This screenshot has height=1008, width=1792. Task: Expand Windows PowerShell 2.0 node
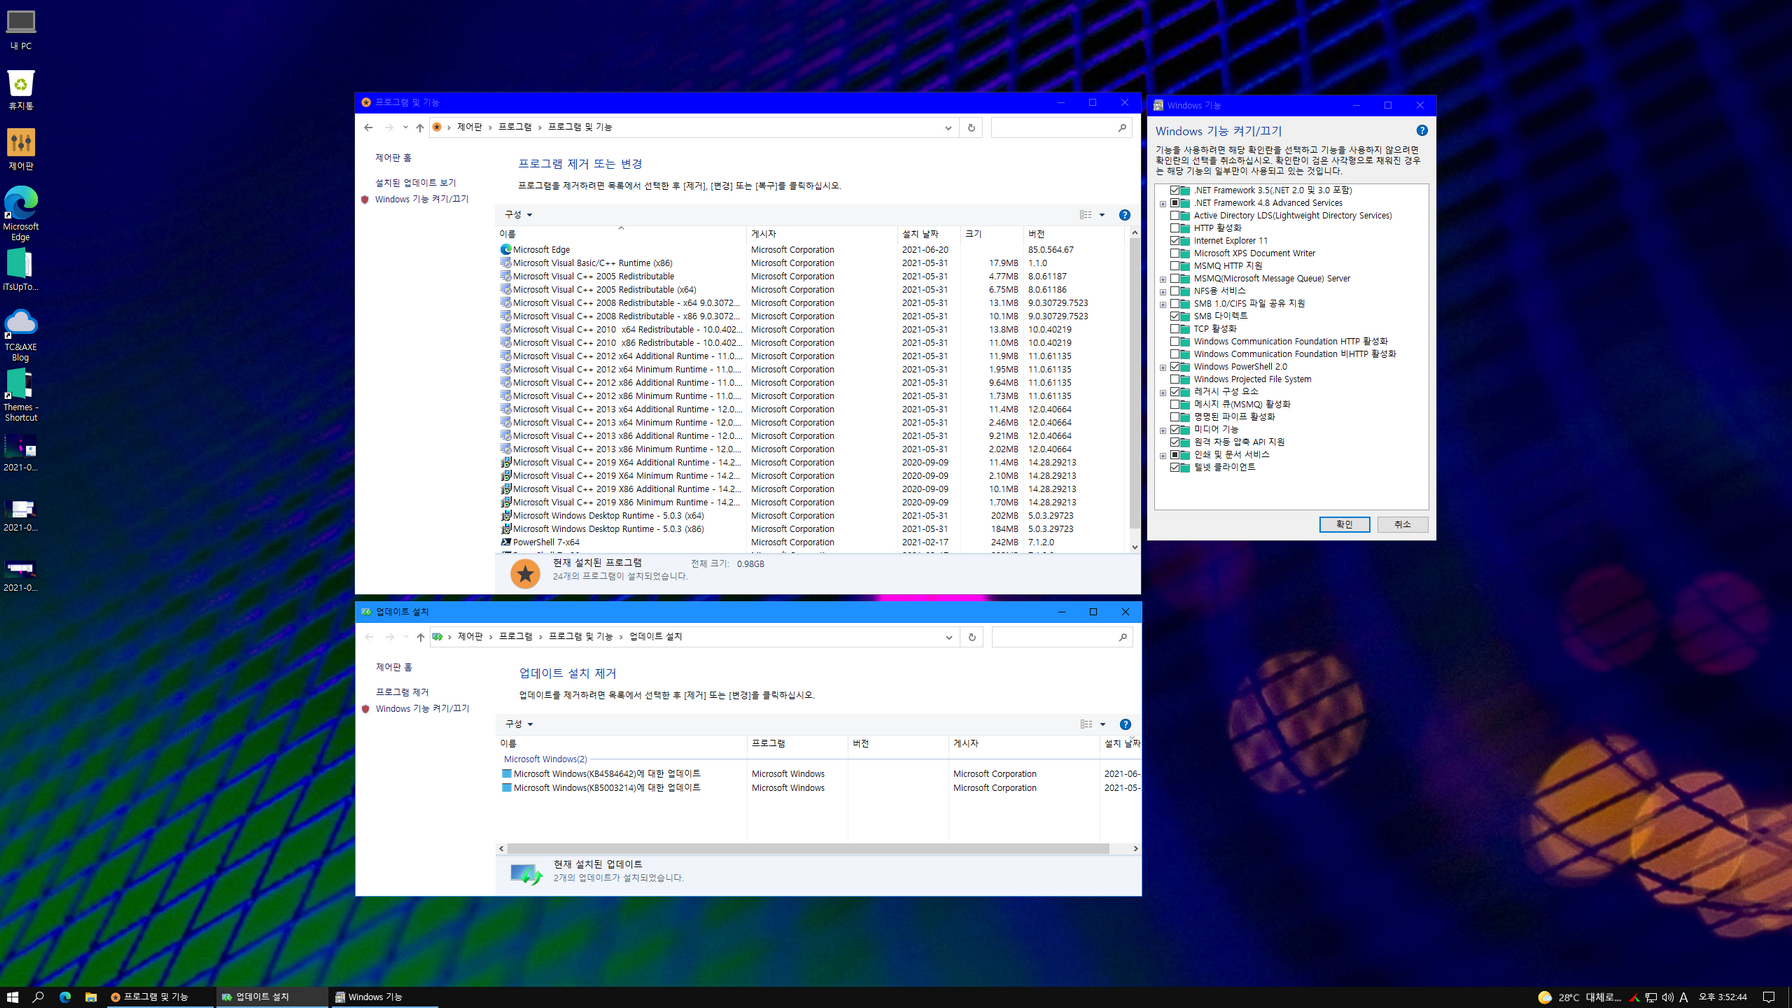tap(1163, 367)
